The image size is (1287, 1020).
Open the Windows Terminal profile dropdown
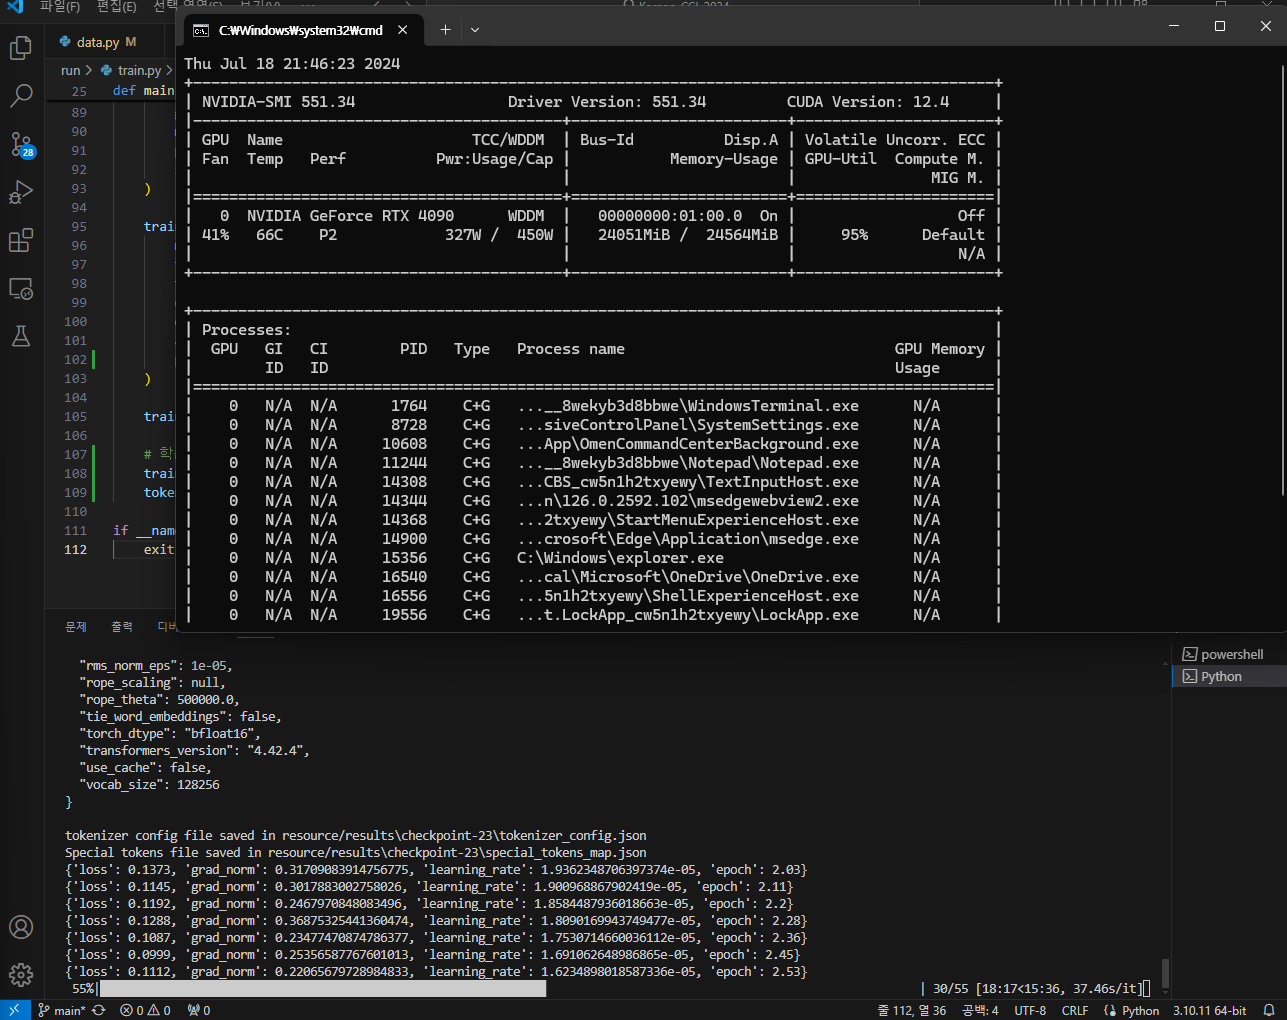[475, 30]
